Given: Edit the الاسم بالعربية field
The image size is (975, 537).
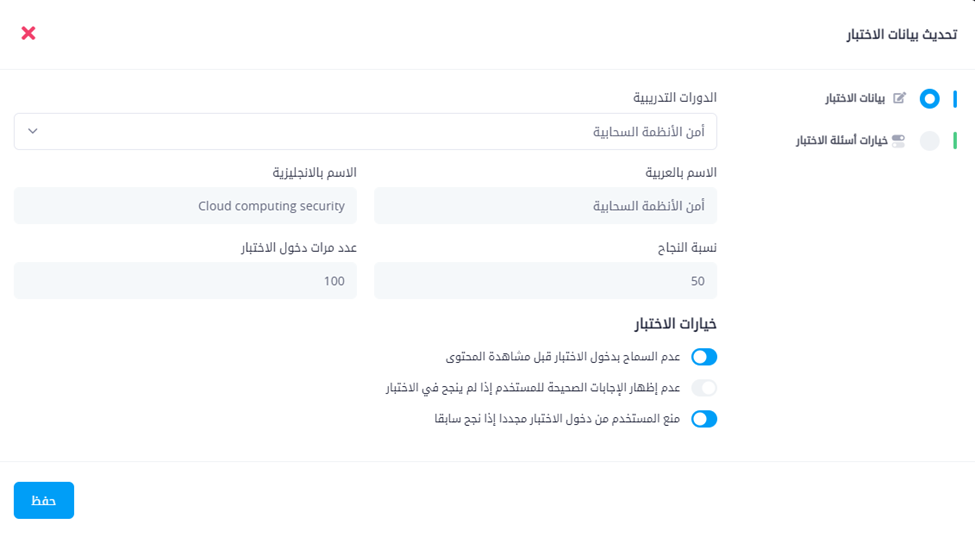Looking at the screenshot, I should click(545, 206).
